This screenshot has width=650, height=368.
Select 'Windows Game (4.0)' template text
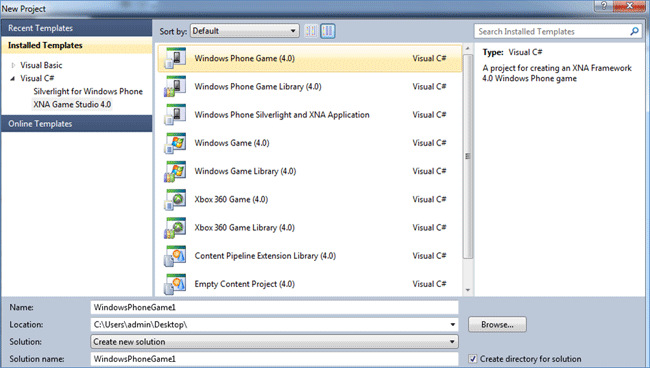(232, 143)
